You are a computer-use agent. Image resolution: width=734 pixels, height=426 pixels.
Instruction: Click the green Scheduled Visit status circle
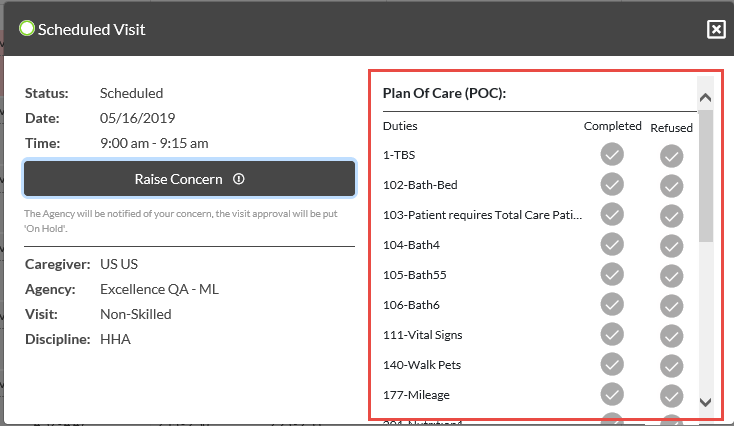[27, 29]
